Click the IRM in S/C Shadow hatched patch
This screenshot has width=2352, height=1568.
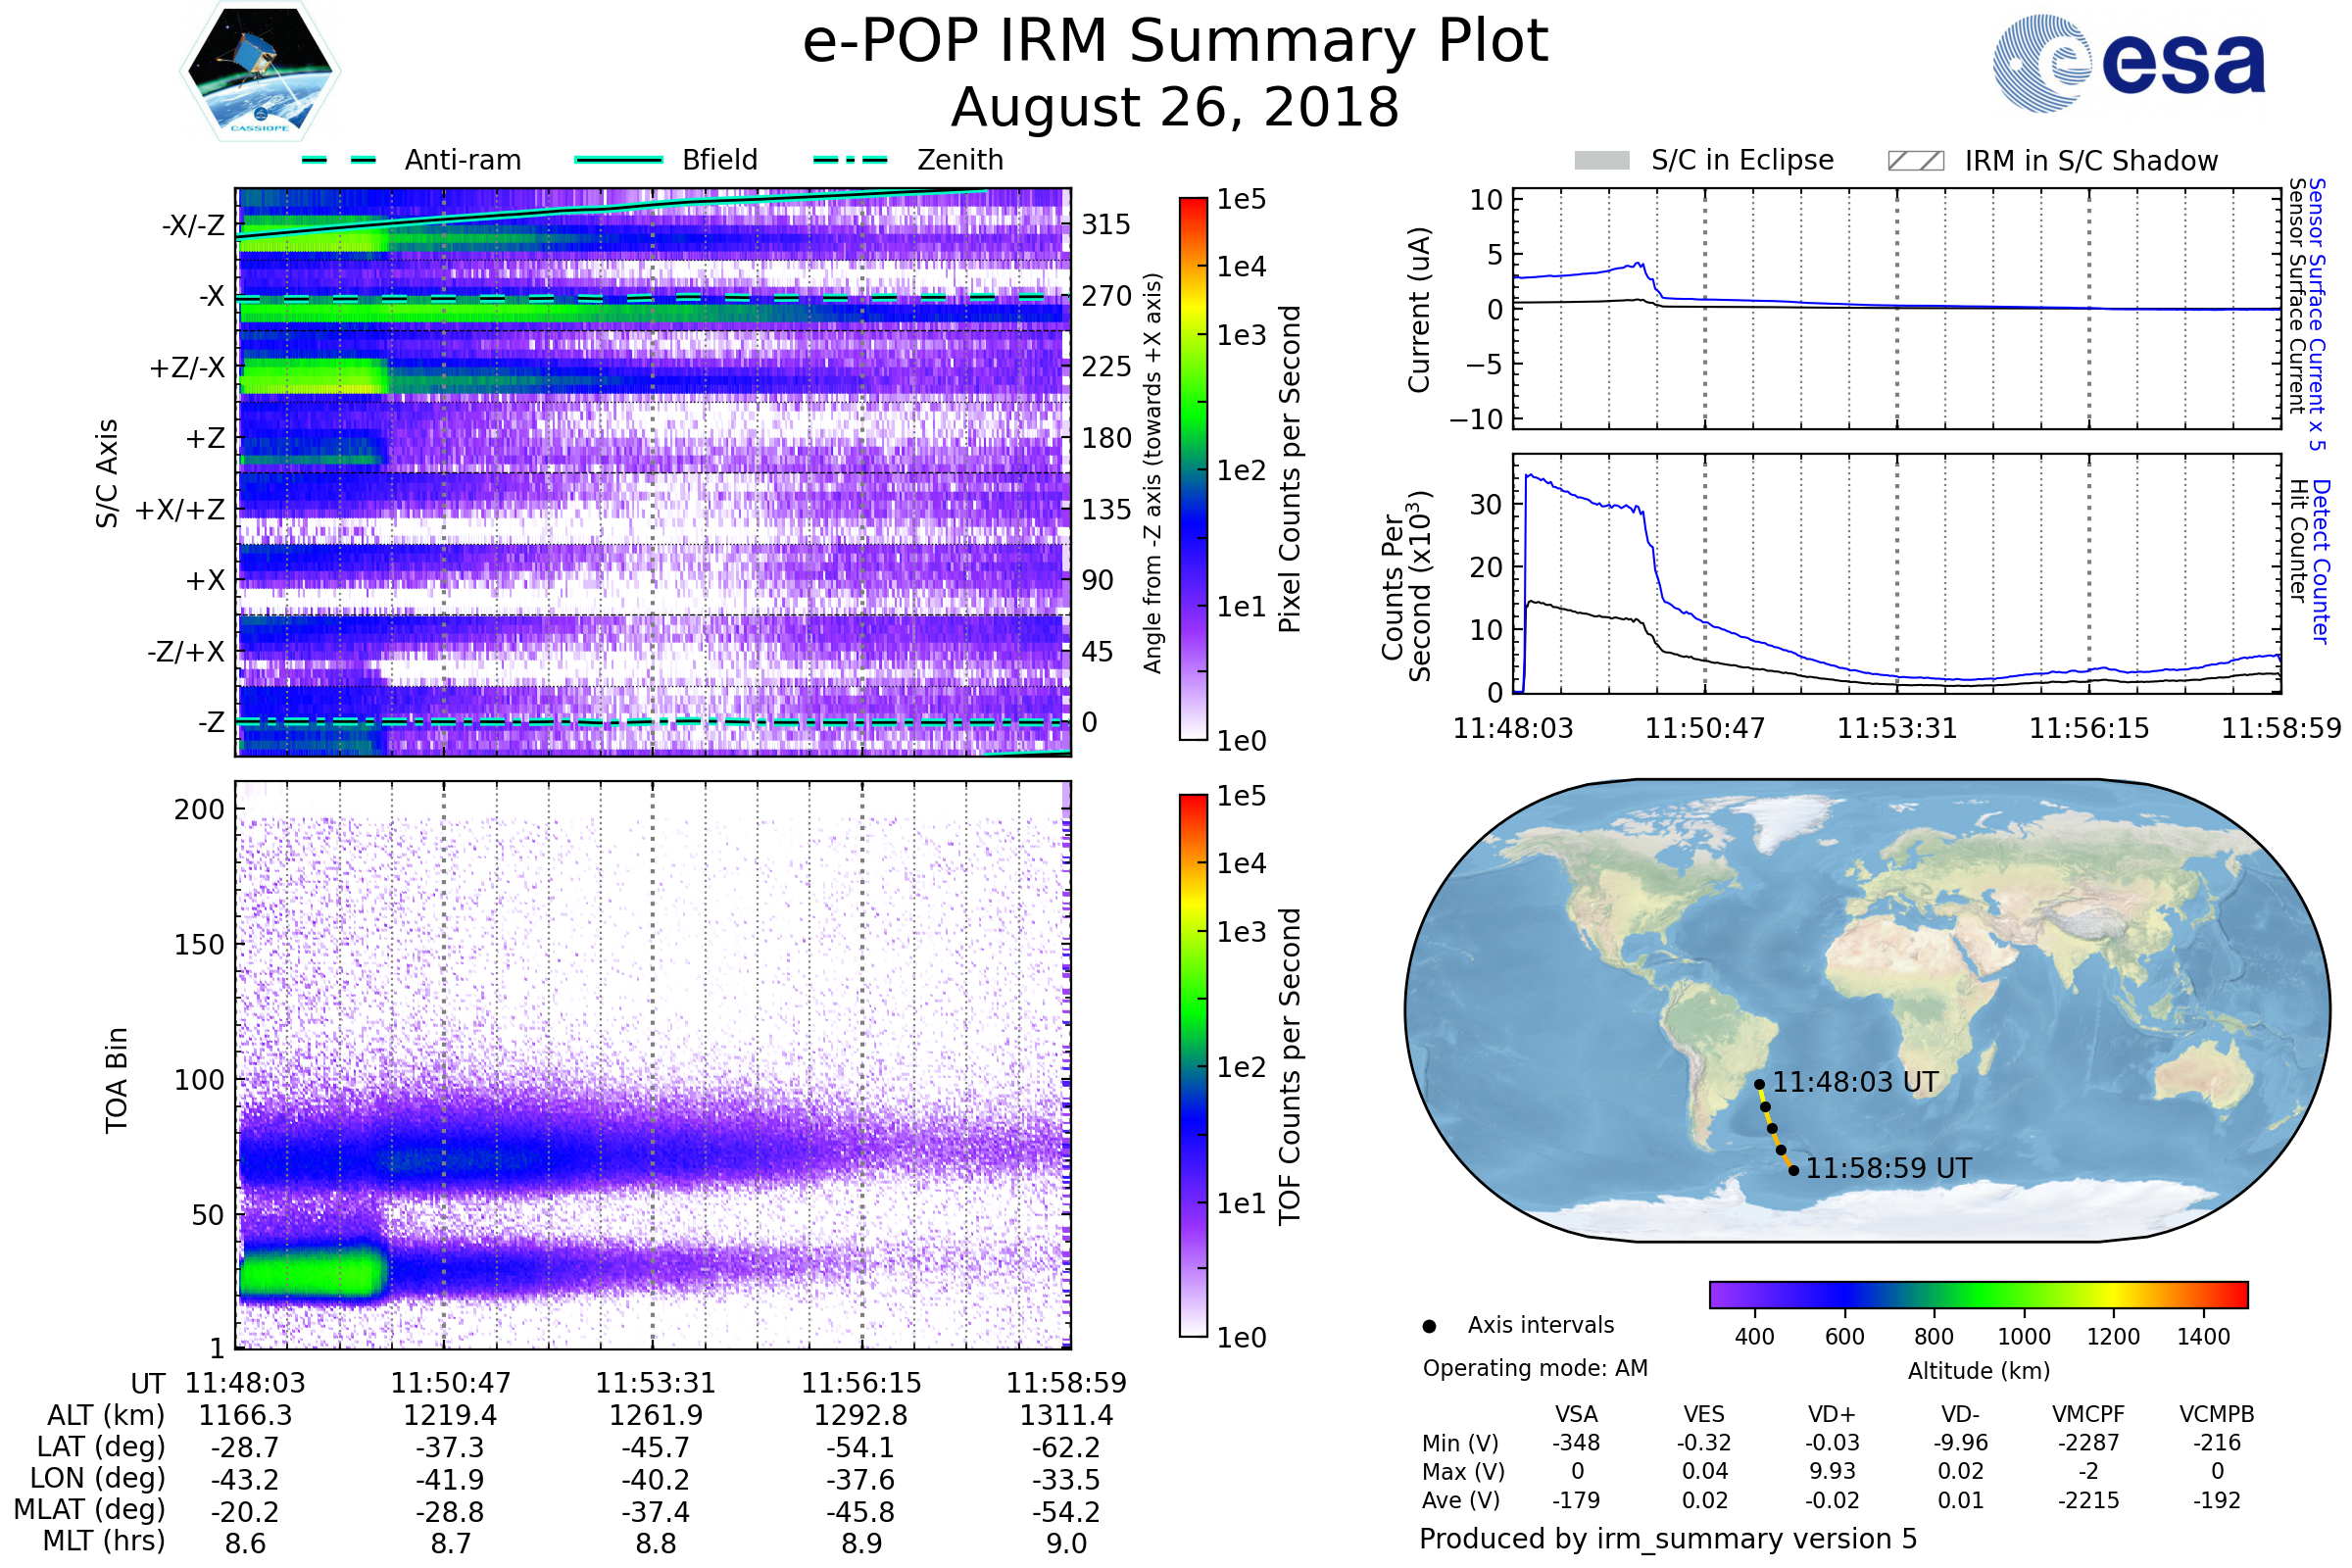(1915, 161)
